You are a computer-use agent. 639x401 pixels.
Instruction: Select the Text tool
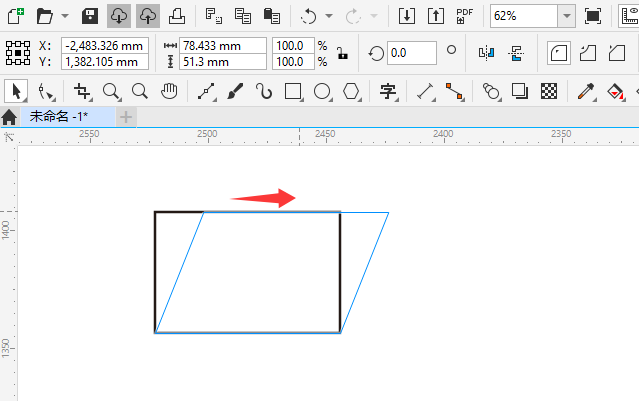coord(388,91)
